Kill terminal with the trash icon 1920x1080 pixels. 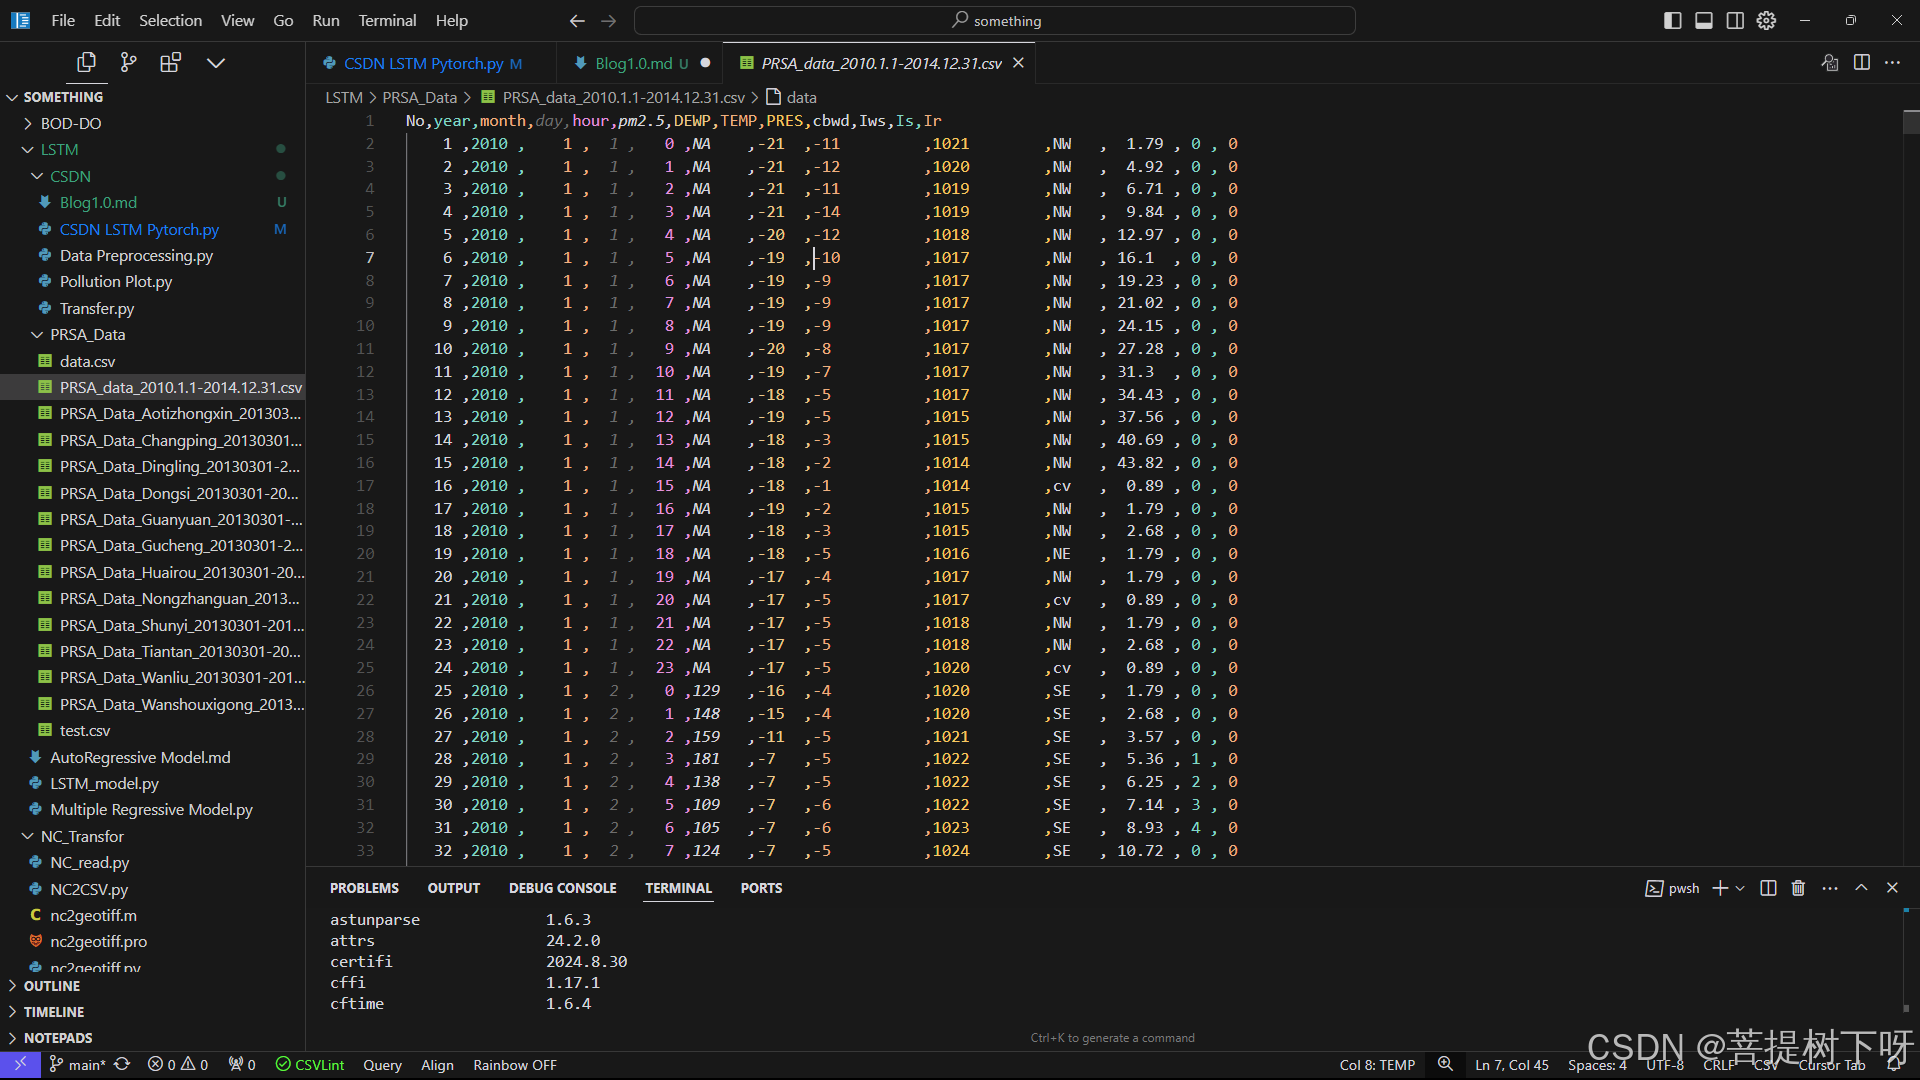tap(1798, 888)
